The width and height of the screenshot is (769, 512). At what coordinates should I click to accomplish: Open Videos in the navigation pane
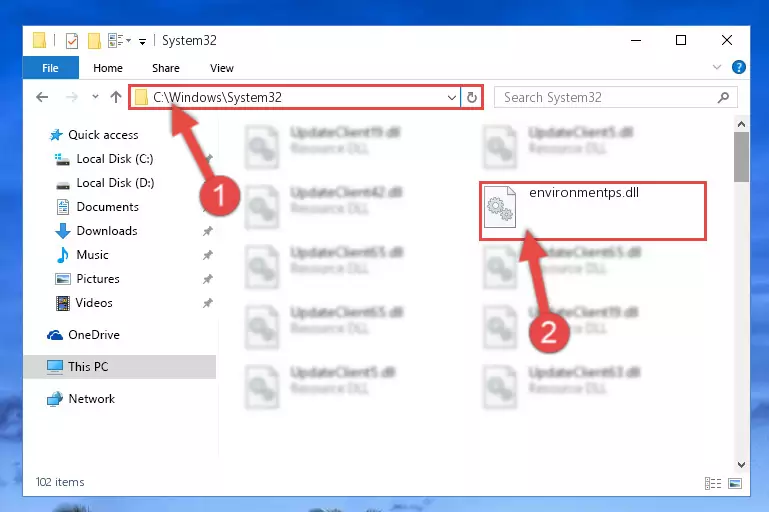coord(94,303)
